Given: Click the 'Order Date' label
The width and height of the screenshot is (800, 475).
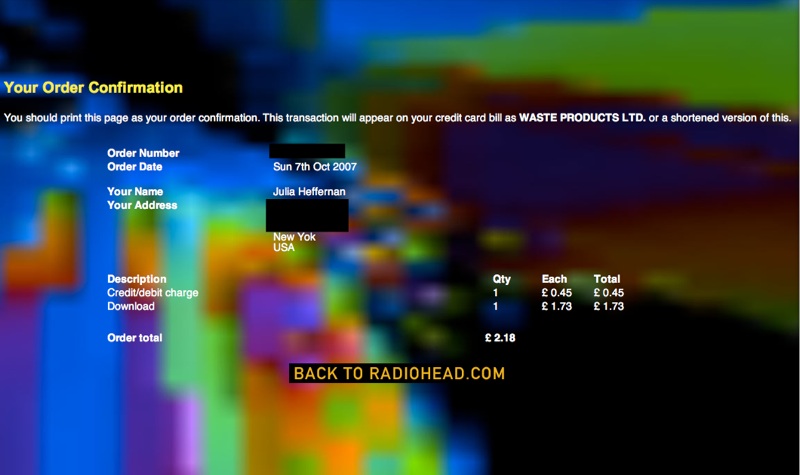Looking at the screenshot, I should [135, 167].
